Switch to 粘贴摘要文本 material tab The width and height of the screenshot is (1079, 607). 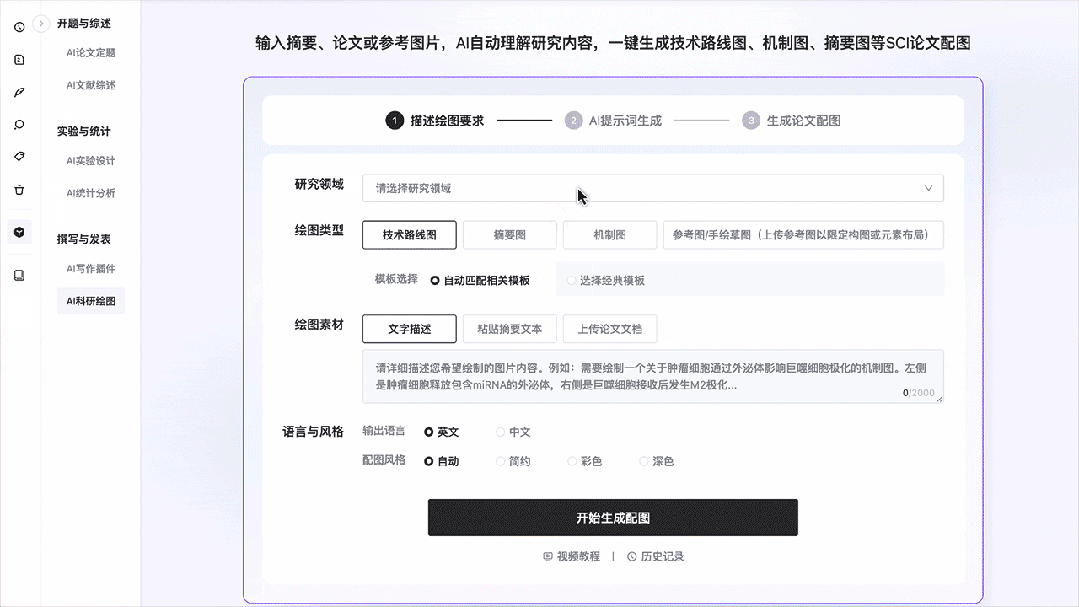click(509, 329)
